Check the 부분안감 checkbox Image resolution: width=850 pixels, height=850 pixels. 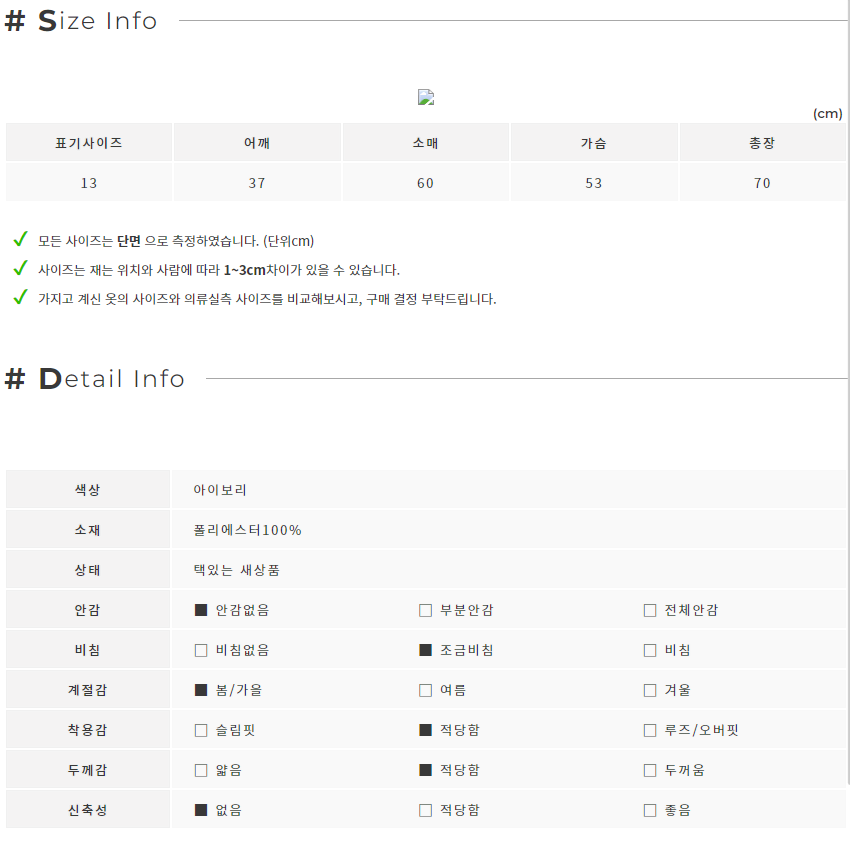pyautogui.click(x=426, y=610)
